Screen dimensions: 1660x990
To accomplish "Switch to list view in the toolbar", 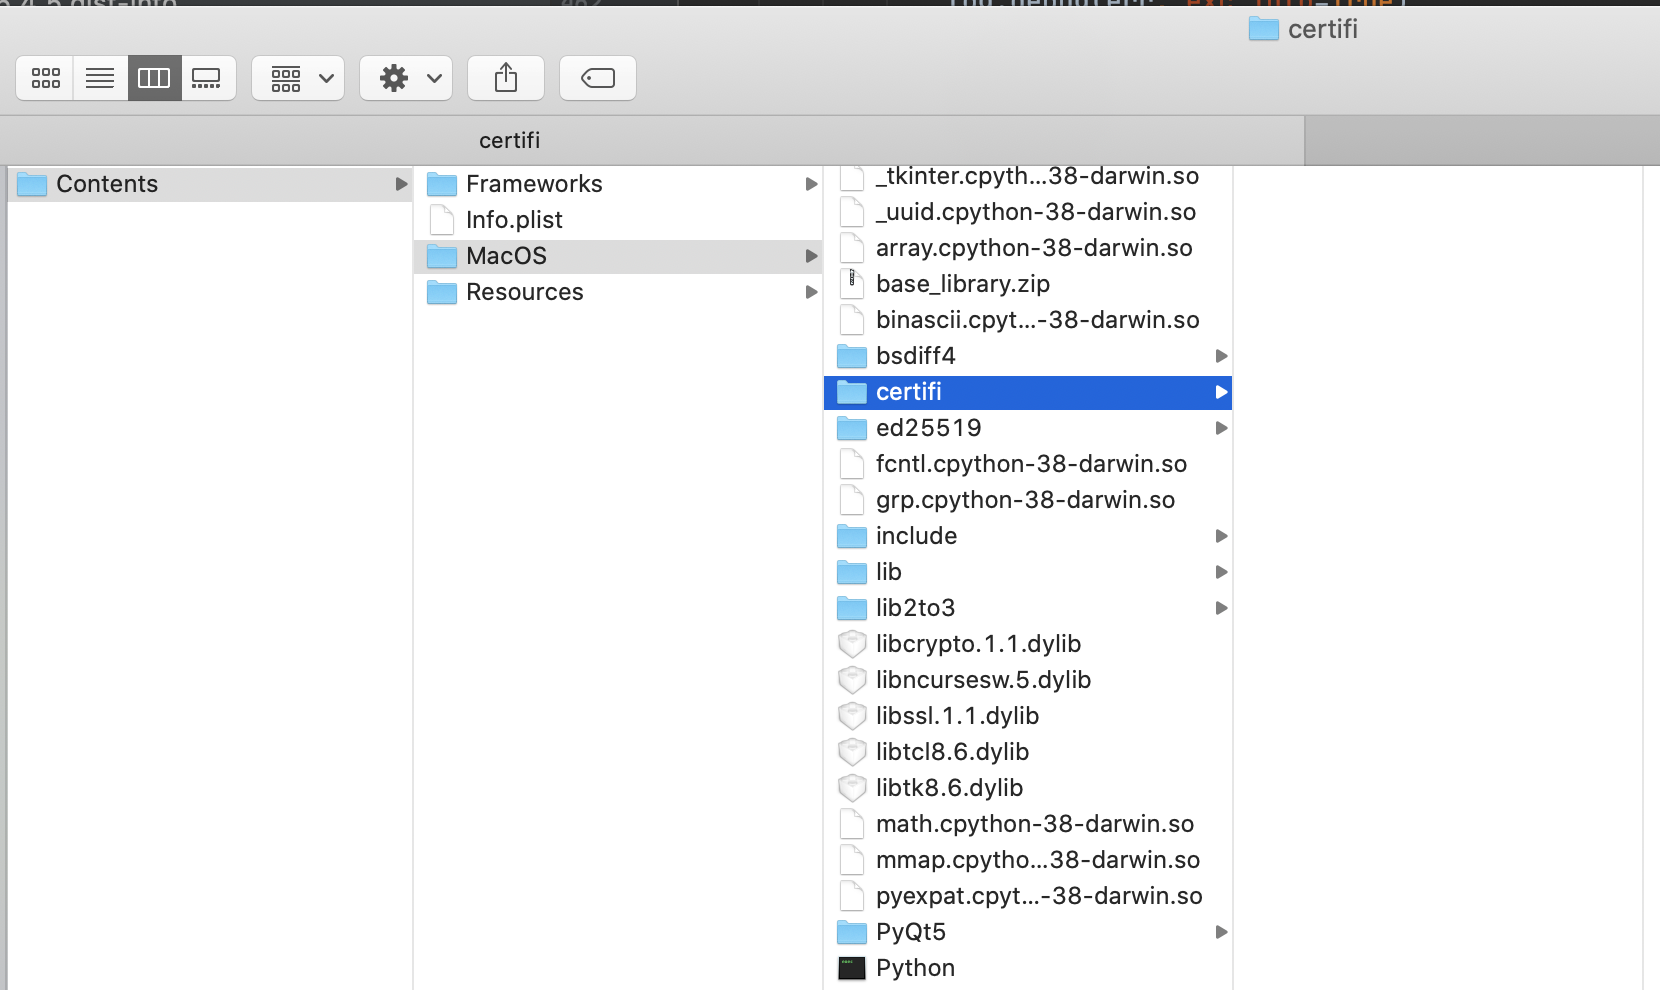I will 99,78.
